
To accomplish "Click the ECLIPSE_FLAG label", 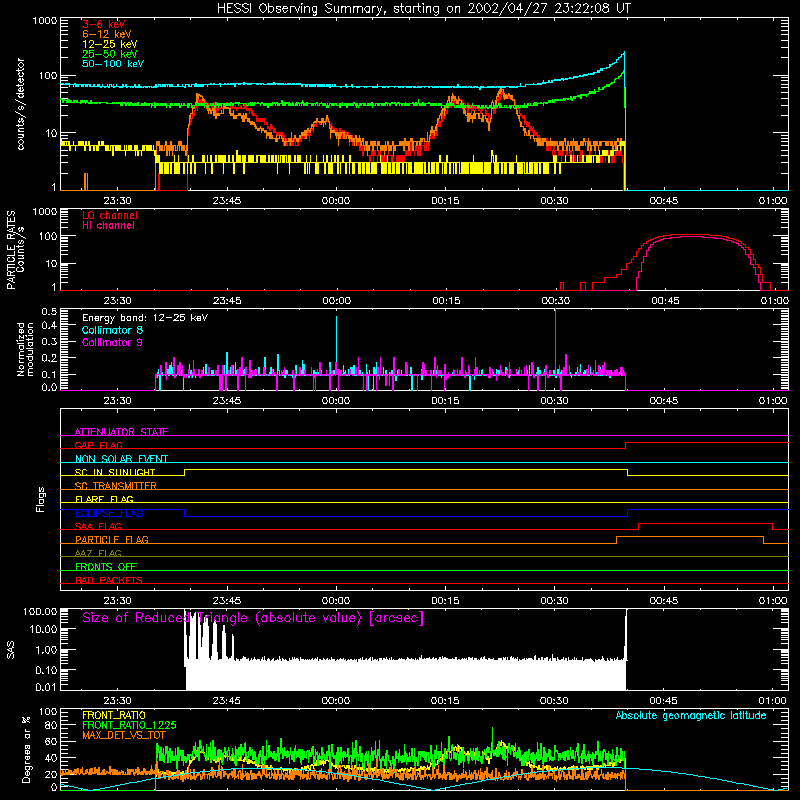I will [109, 513].
